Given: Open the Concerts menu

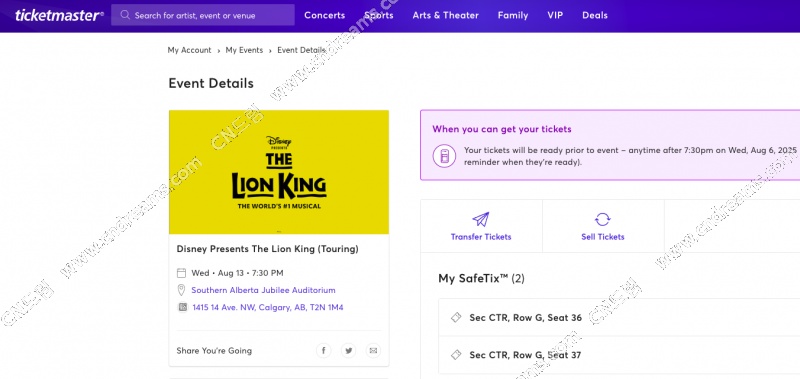Looking at the screenshot, I should coord(324,15).
